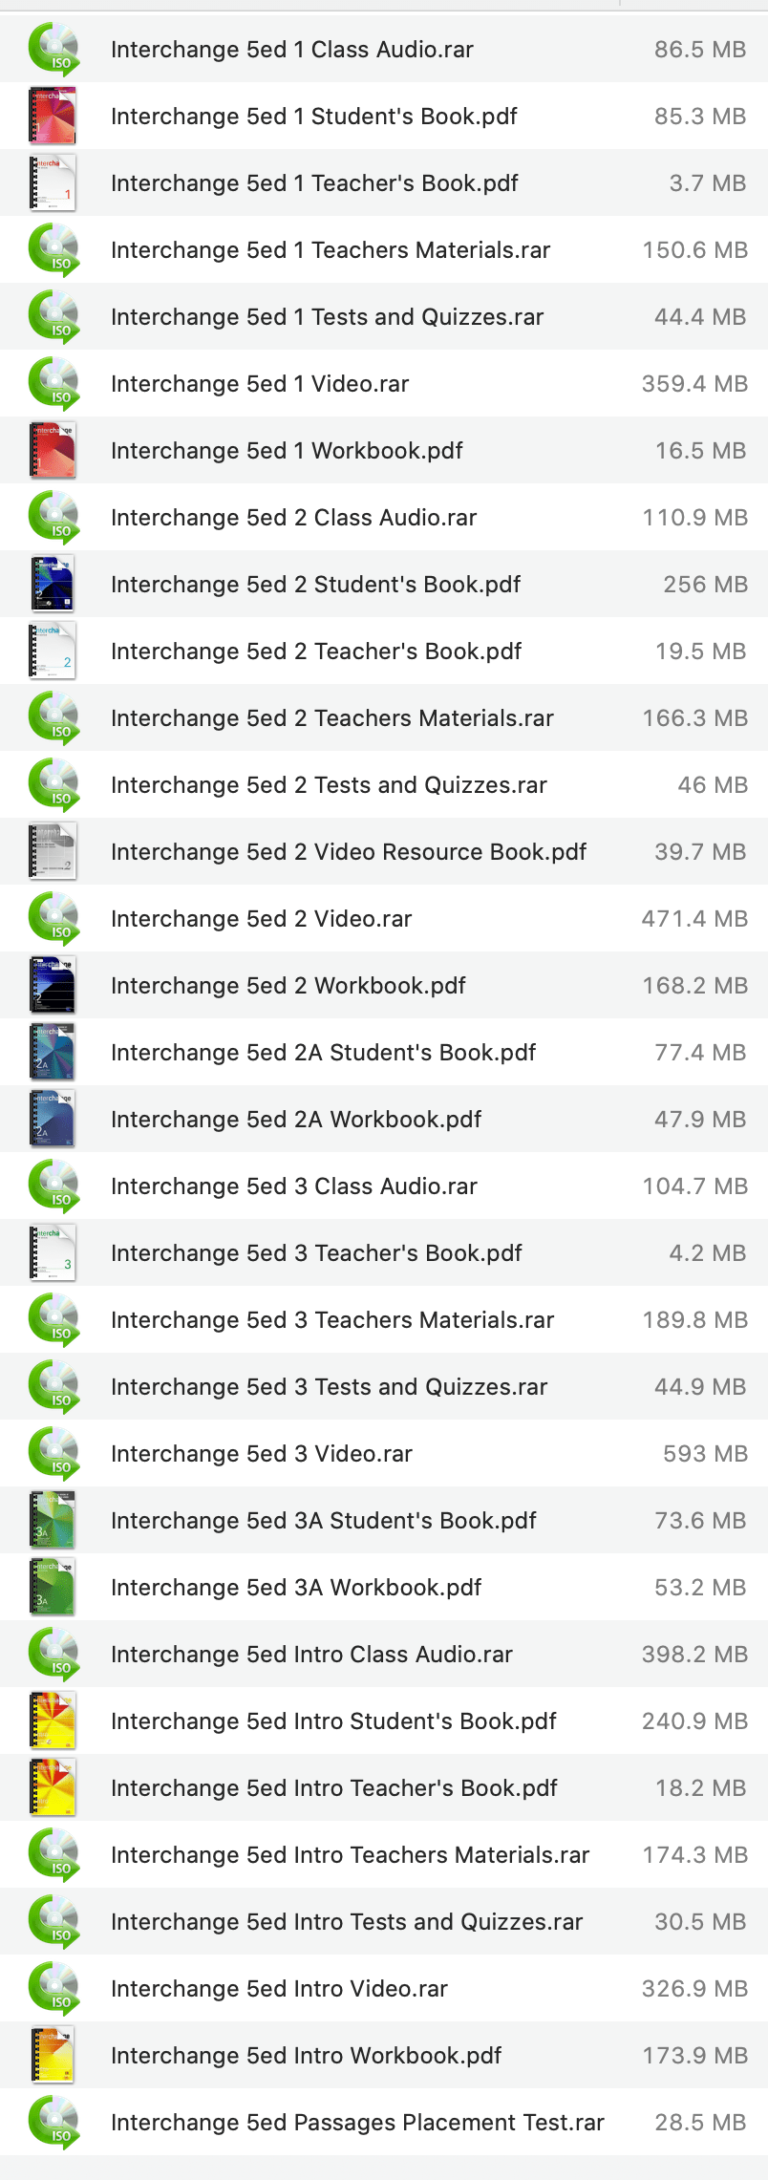Screen dimensions: 768x2180
Task: Open Interchange 5ed 1 Workbook.pdf
Action: pyautogui.click(x=286, y=450)
